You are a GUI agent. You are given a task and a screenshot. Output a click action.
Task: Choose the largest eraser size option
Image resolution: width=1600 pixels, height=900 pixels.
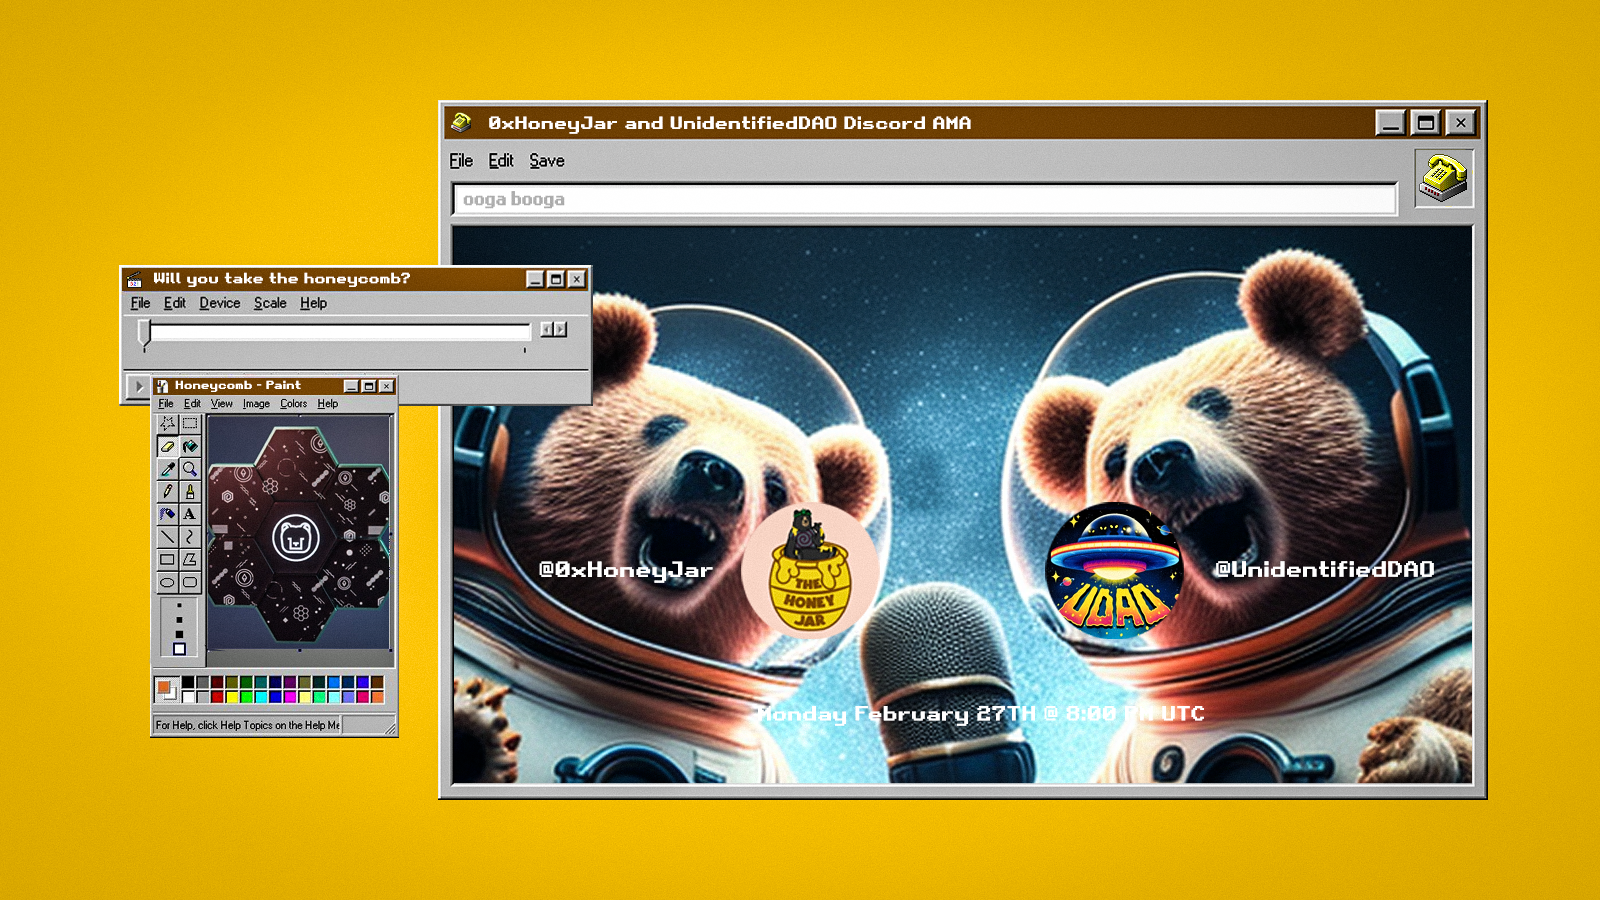[x=180, y=649]
